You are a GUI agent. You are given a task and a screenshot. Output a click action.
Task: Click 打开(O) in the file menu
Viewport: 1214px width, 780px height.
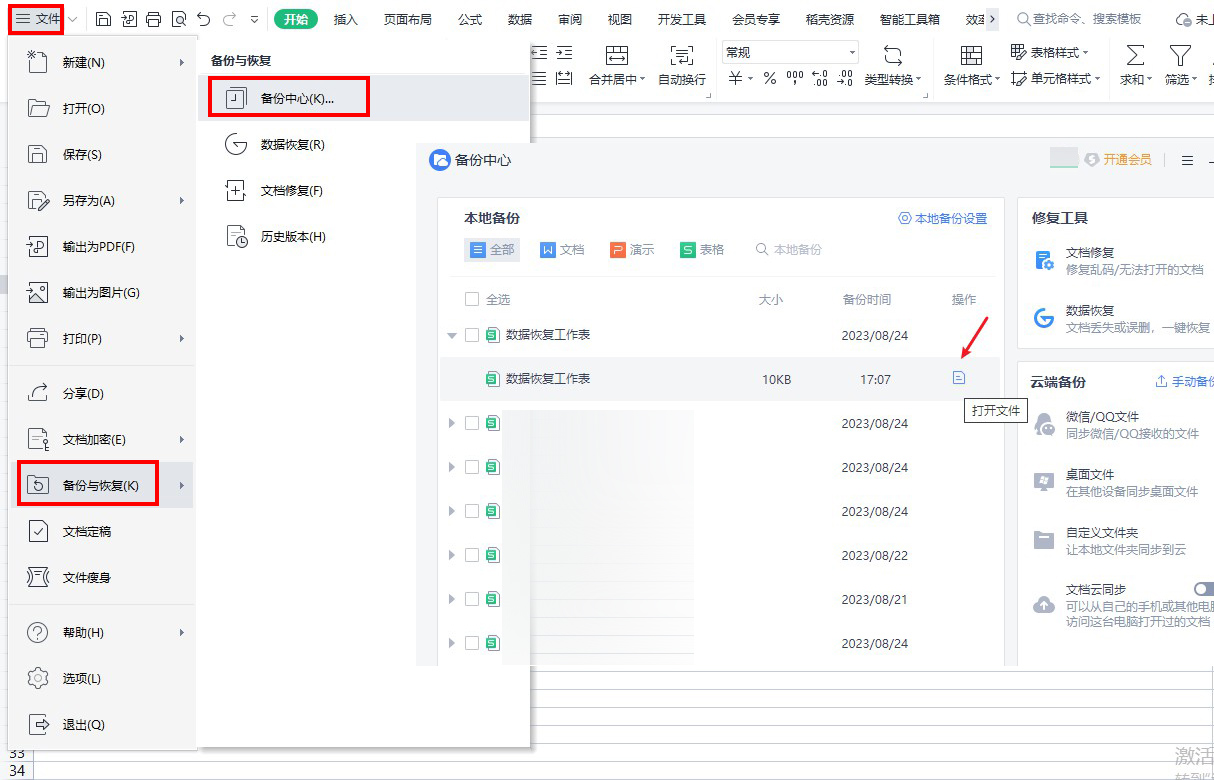pyautogui.click(x=101, y=108)
